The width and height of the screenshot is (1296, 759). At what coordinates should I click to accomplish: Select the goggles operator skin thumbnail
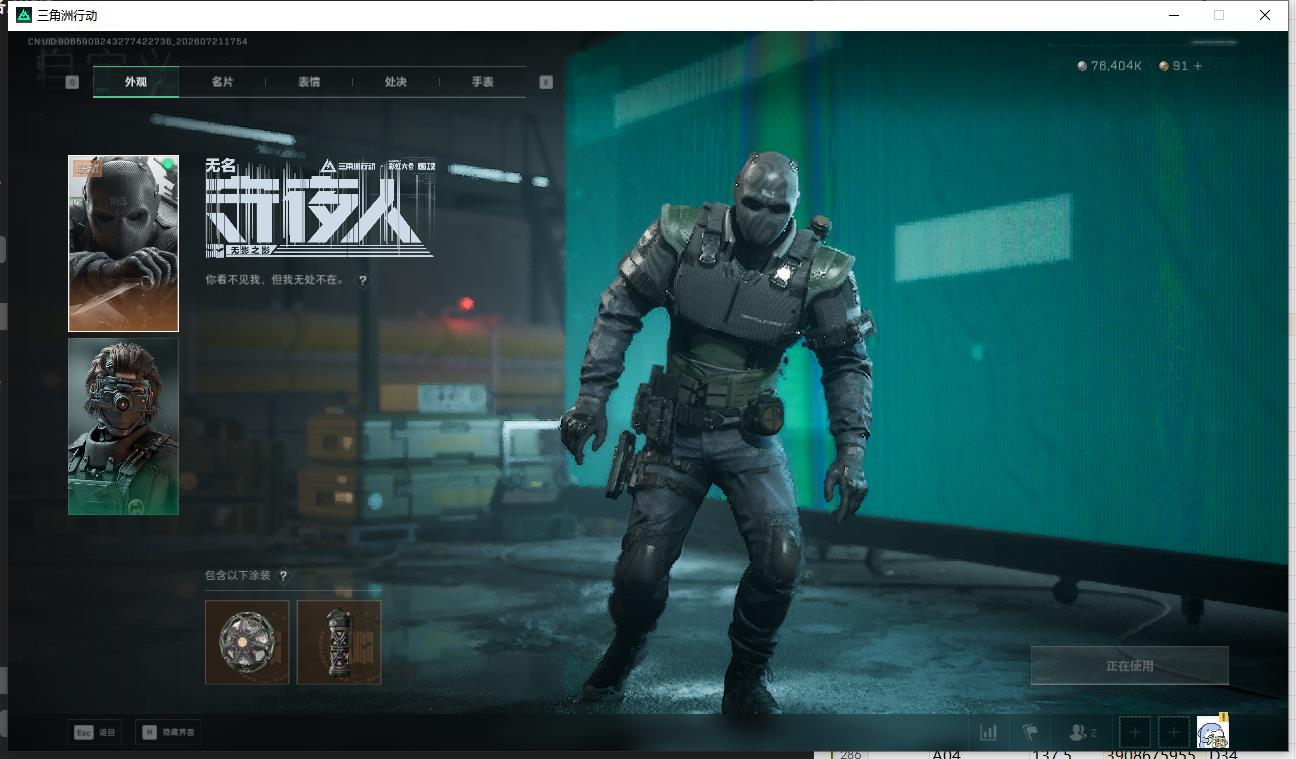pyautogui.click(x=123, y=426)
